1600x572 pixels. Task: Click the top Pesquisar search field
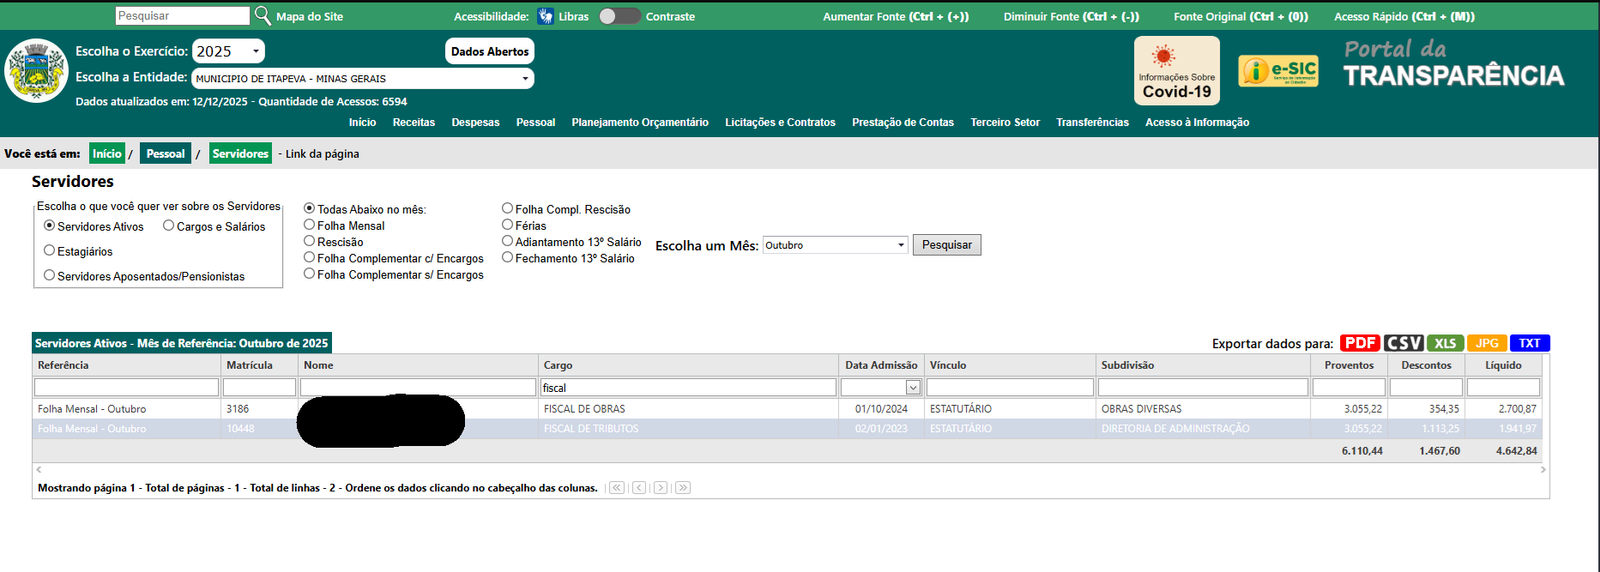tap(183, 16)
